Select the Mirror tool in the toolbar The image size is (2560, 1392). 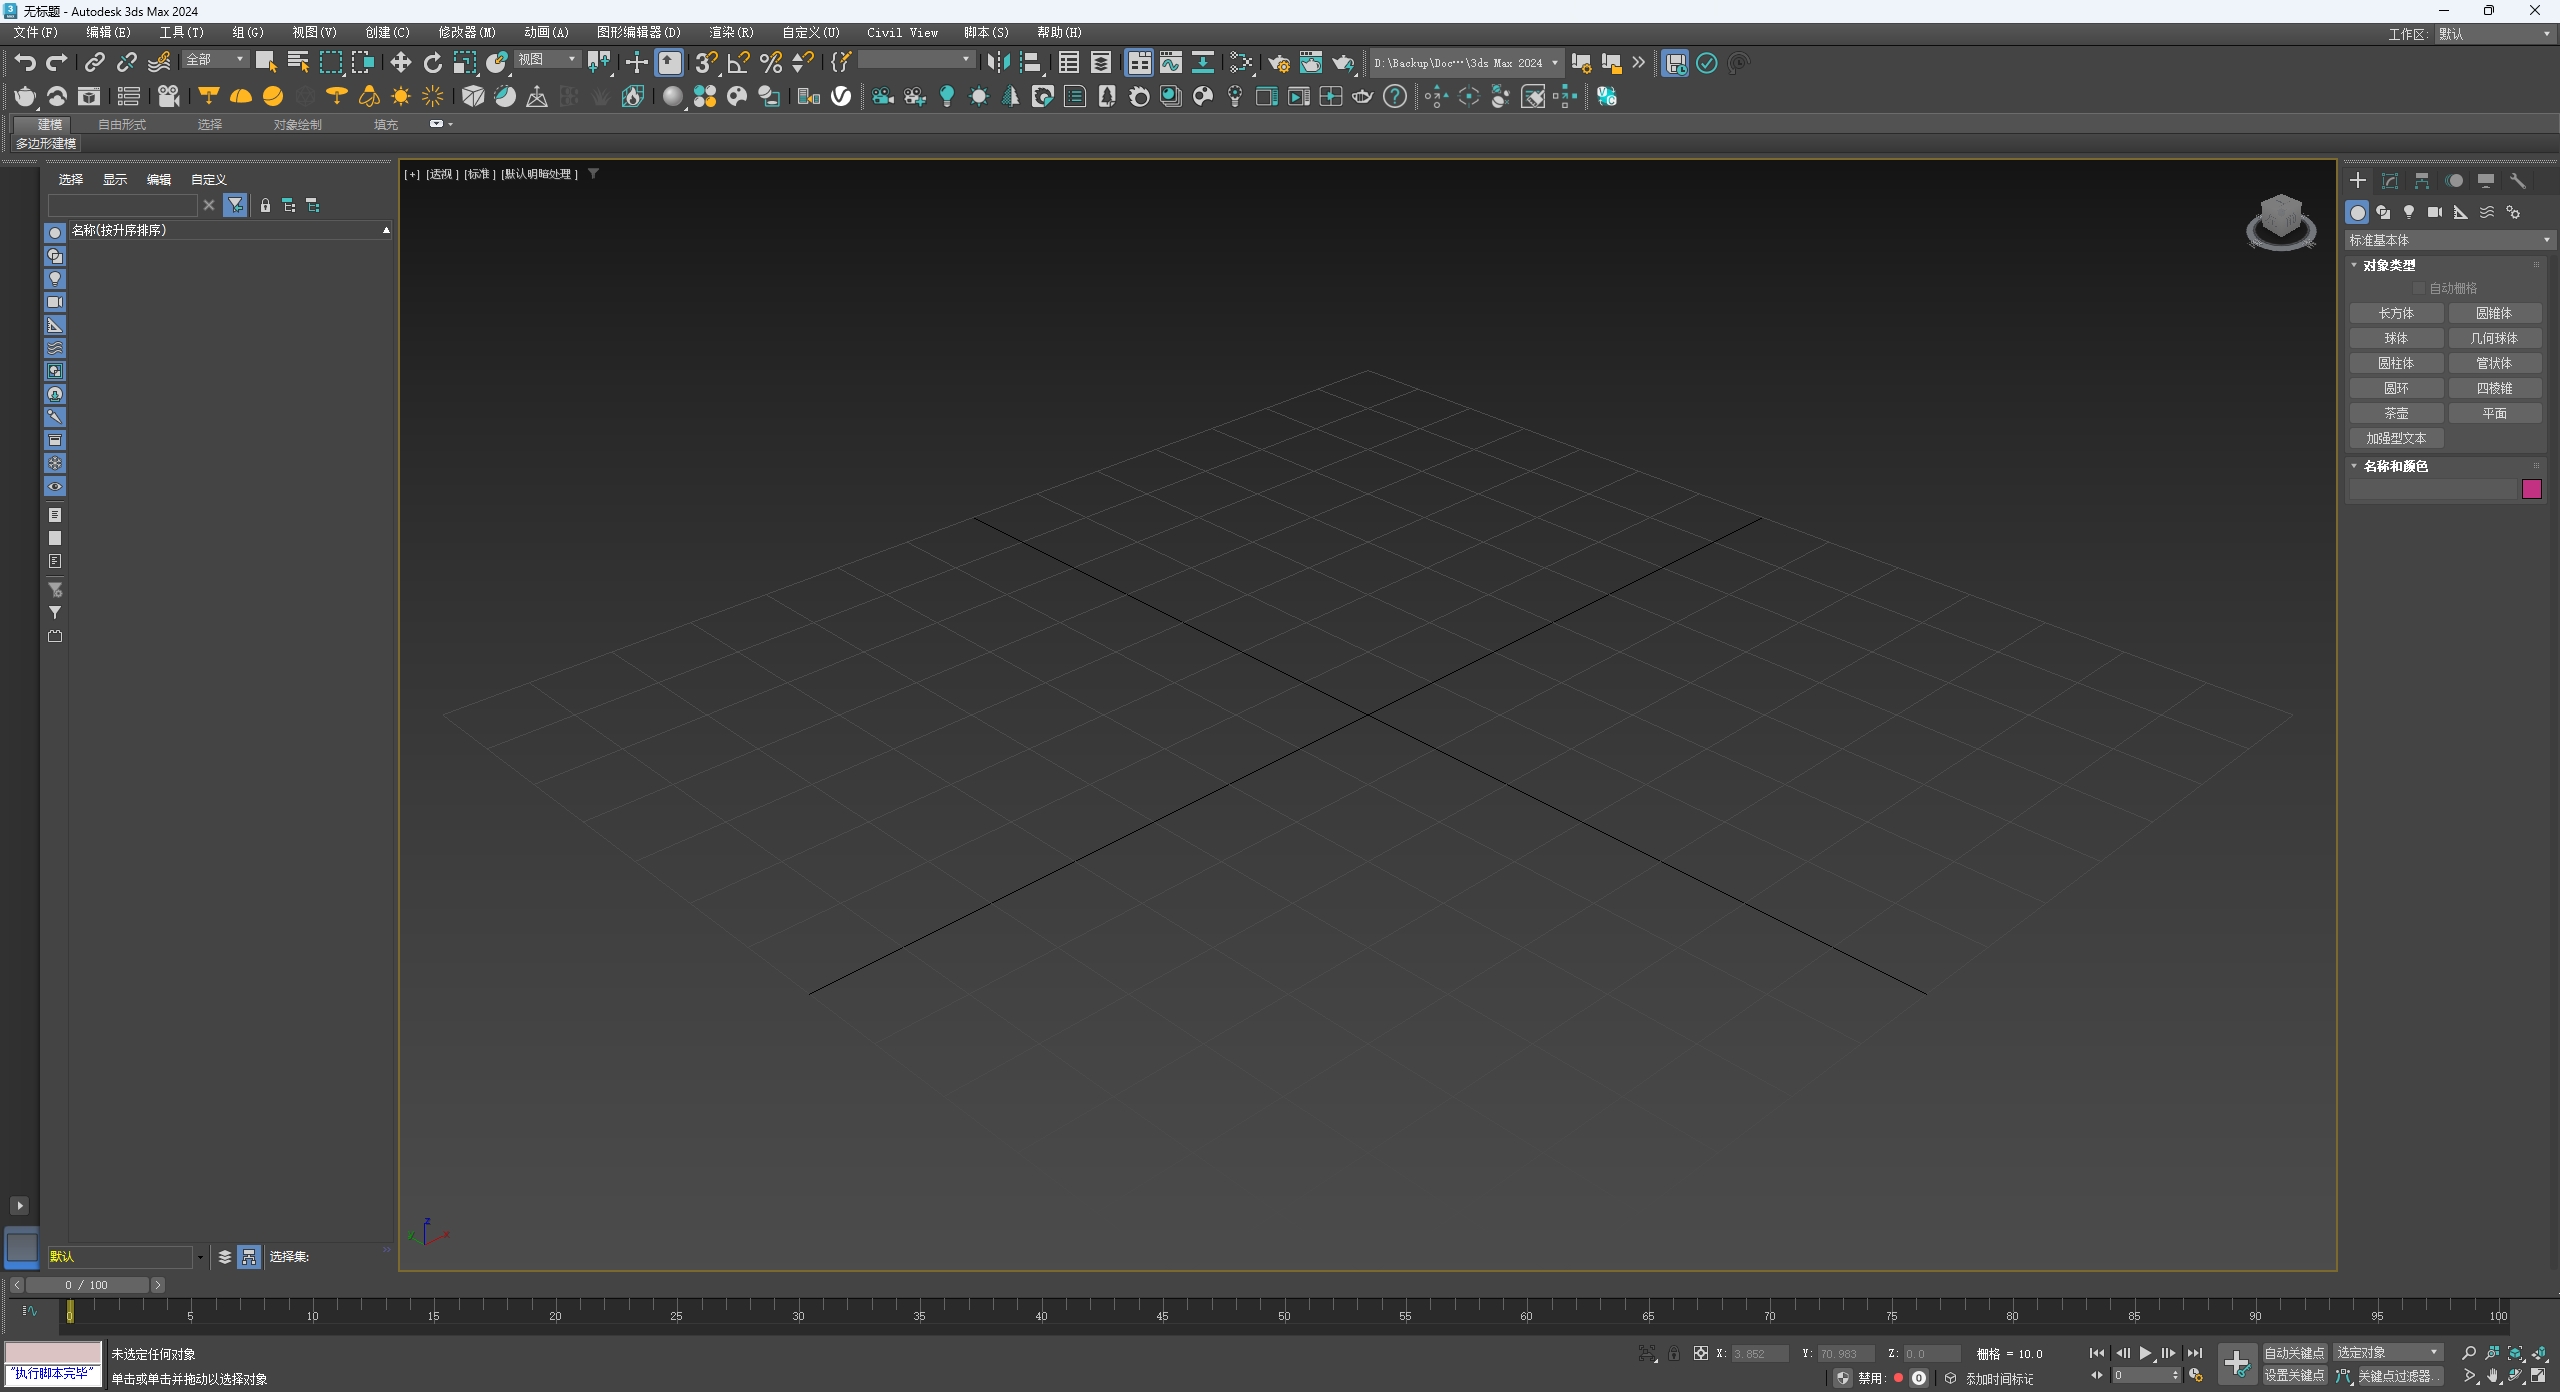[x=999, y=62]
